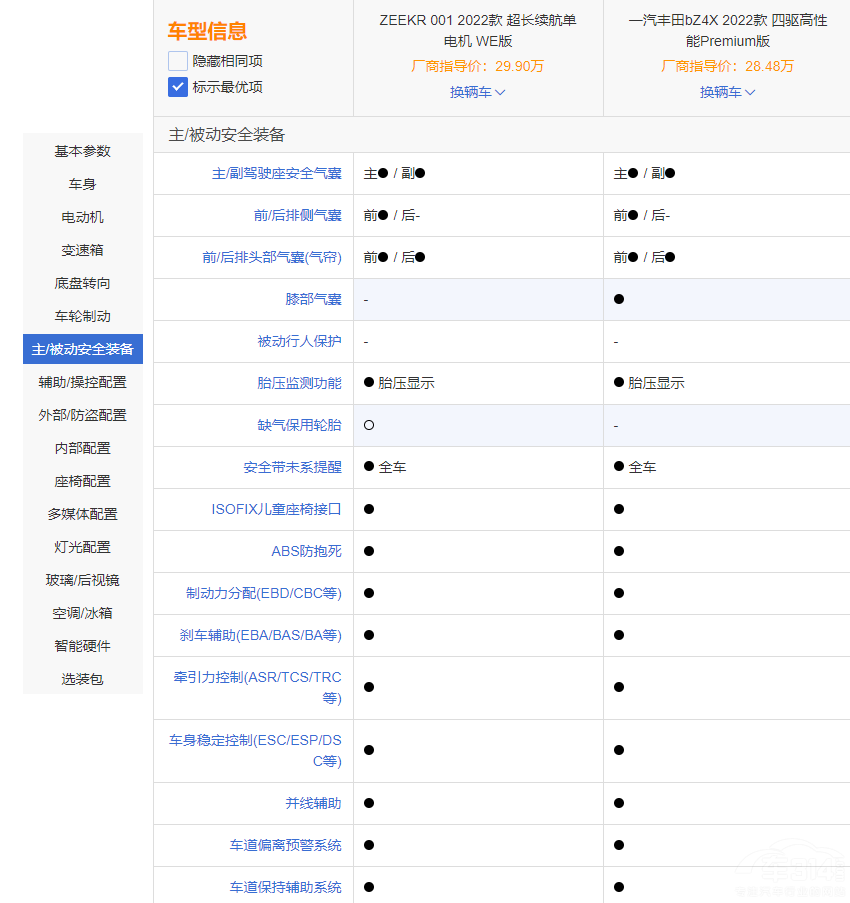Check the 隐藏相同项 checkbox
Viewport: 850px width, 903px height.
click(178, 61)
